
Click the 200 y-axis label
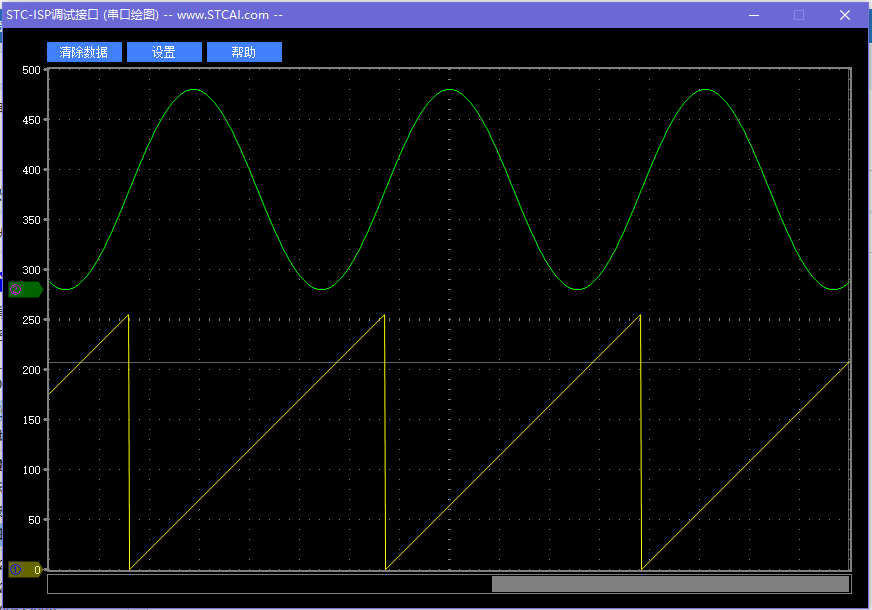(31, 370)
